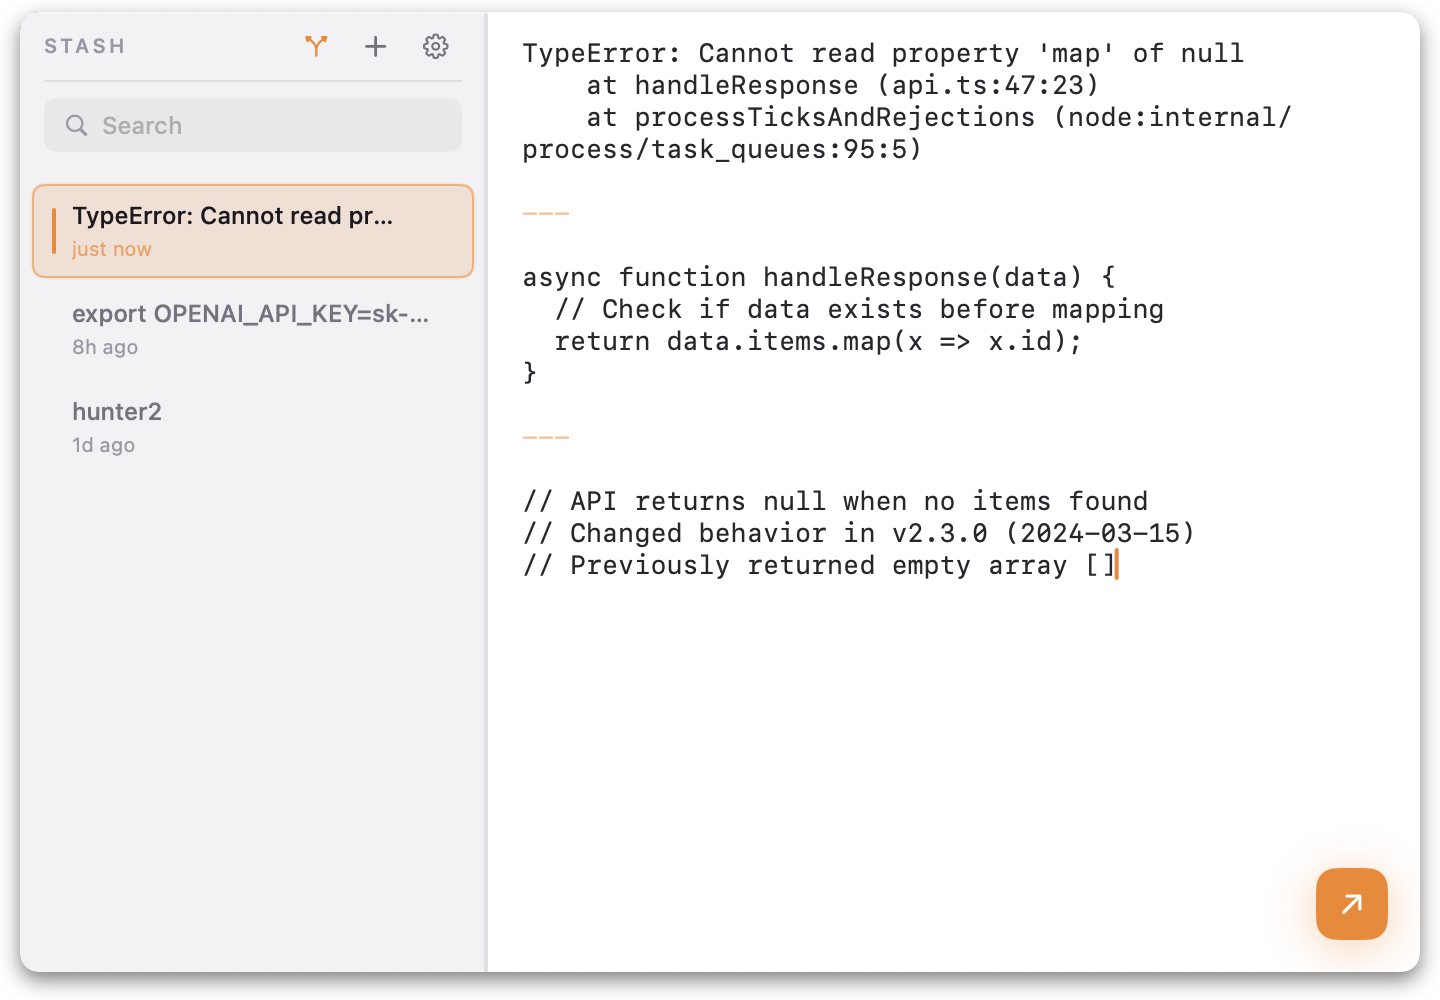The width and height of the screenshot is (1440, 1000).
Task: Select the TypeError stash entry
Action: point(252,230)
